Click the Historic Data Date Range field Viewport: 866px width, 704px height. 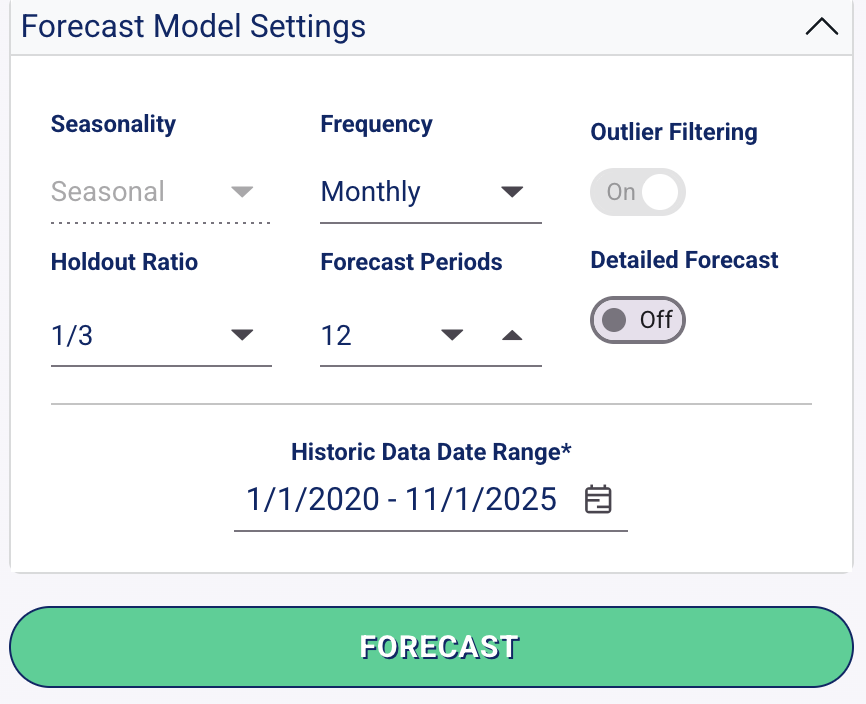(x=400, y=499)
